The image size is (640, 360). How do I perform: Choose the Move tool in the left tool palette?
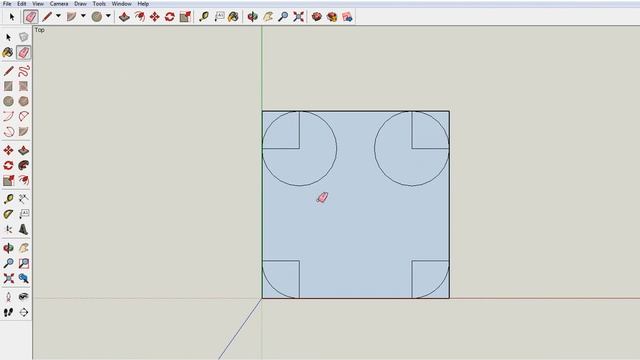[8, 150]
